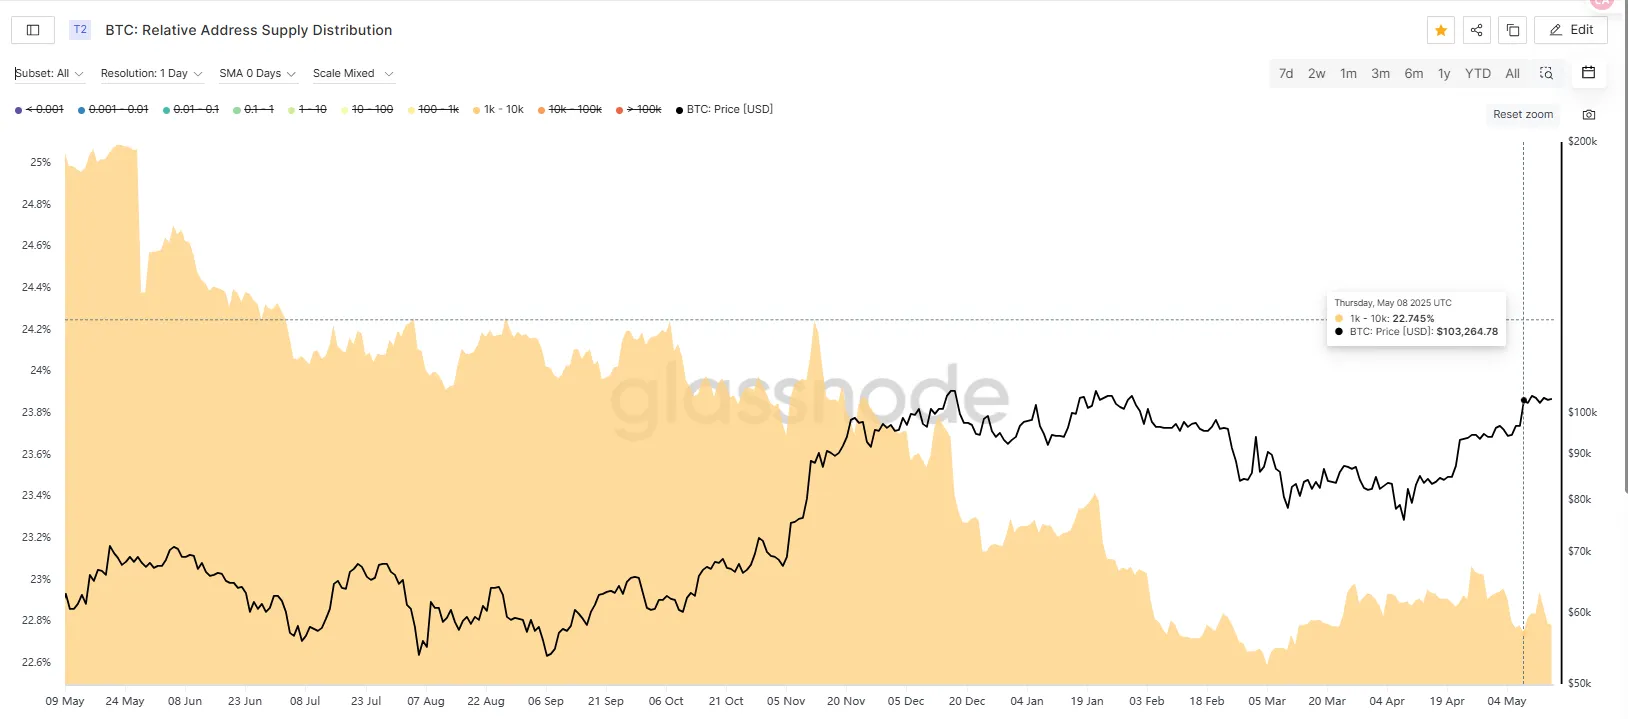Image resolution: width=1628 pixels, height=719 pixels.
Task: Toggle the BTC: Price [USD] series
Action: click(x=729, y=110)
